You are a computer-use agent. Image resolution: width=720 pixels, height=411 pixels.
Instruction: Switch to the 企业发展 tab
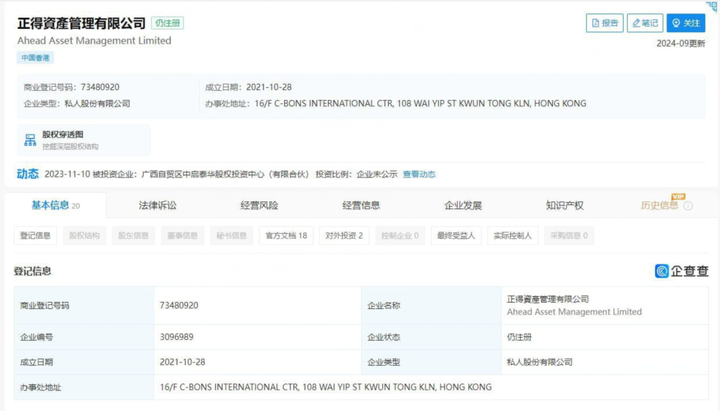[x=463, y=205]
